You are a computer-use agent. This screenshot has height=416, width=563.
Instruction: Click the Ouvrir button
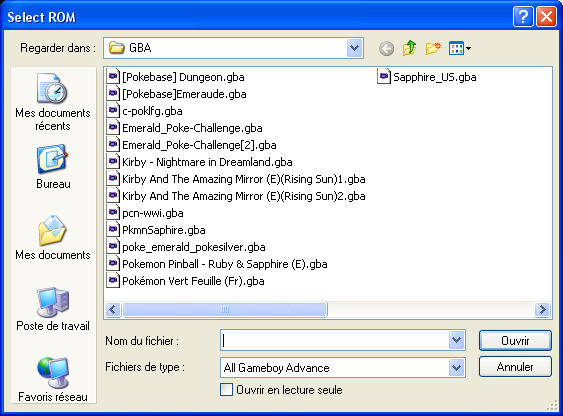pos(515,340)
